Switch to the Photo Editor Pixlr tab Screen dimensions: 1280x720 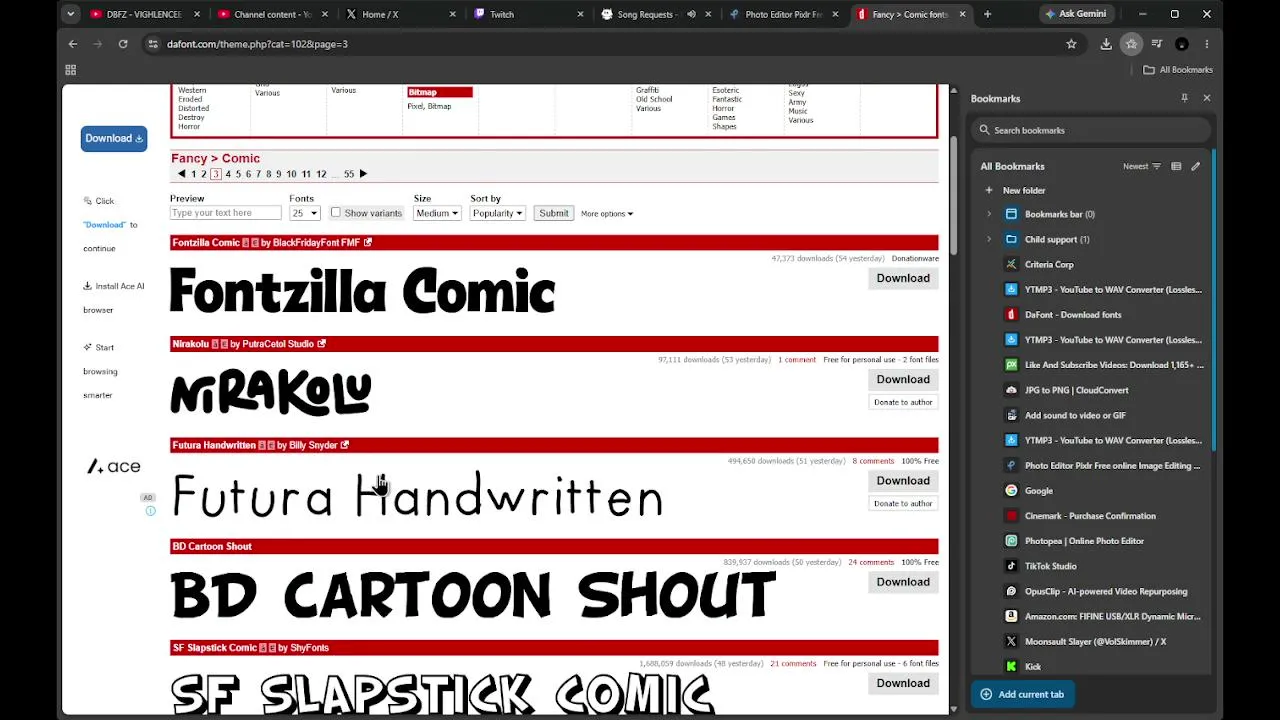[783, 14]
